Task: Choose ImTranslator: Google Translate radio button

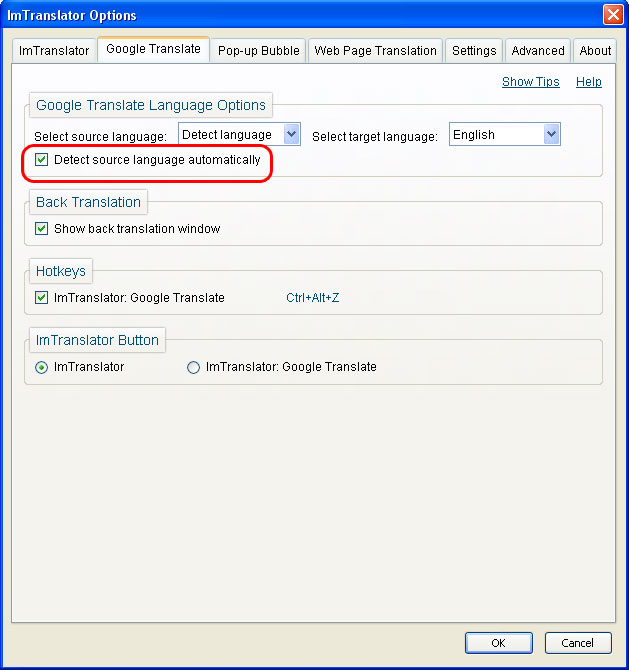Action: point(194,367)
